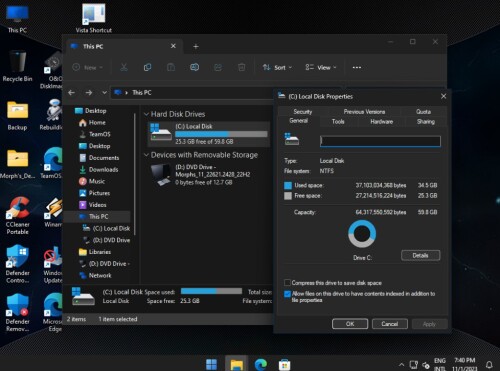Viewport: 500px width, 371px height.
Task: Click the chevron before This PC in address bar
Action: point(127,93)
